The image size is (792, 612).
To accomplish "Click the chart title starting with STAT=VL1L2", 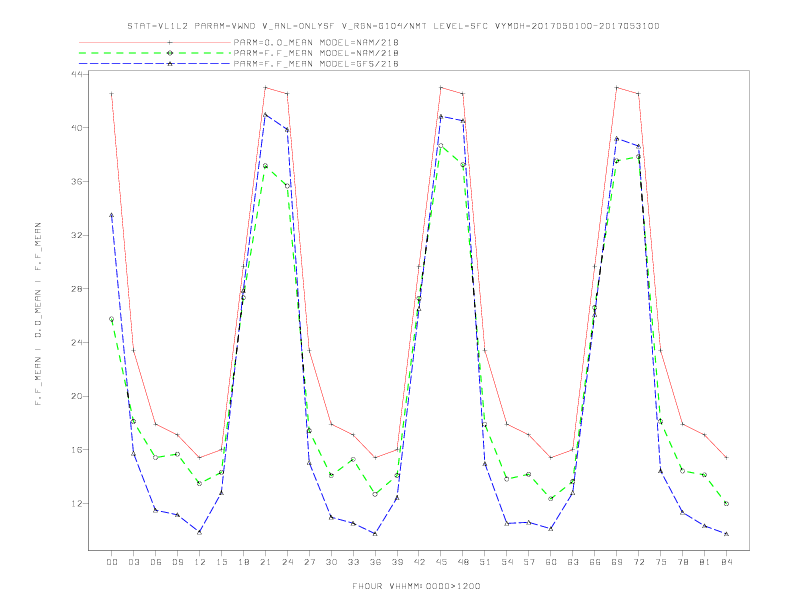I will [393, 26].
